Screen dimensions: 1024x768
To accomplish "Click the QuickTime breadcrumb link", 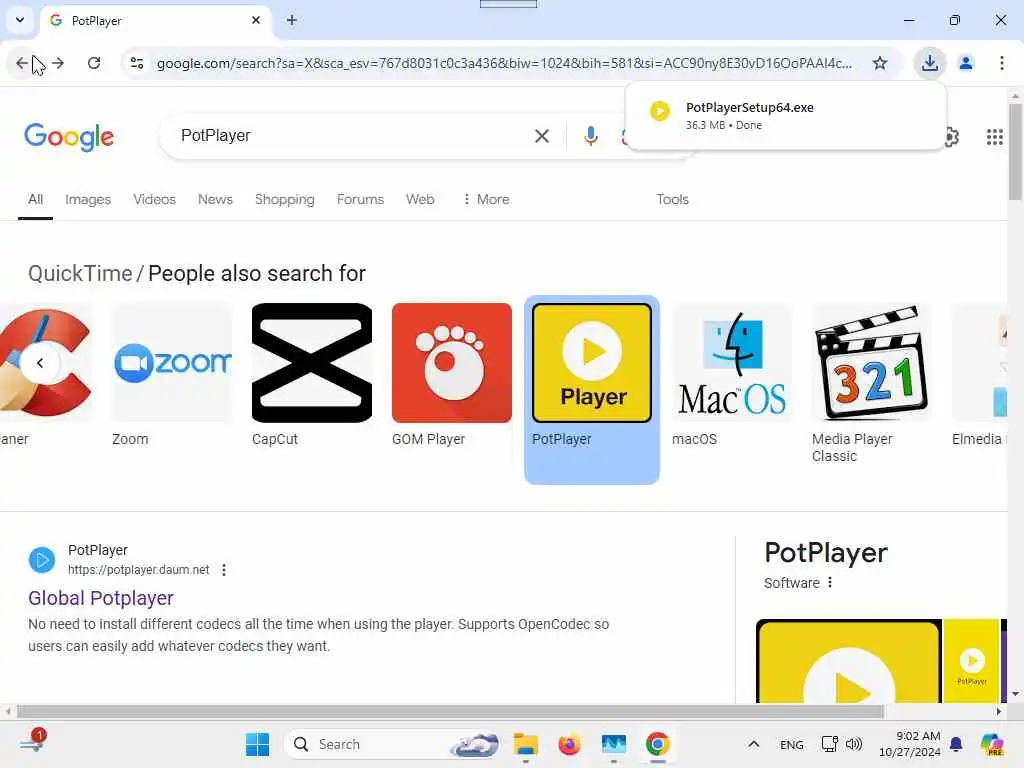I will click(80, 273).
